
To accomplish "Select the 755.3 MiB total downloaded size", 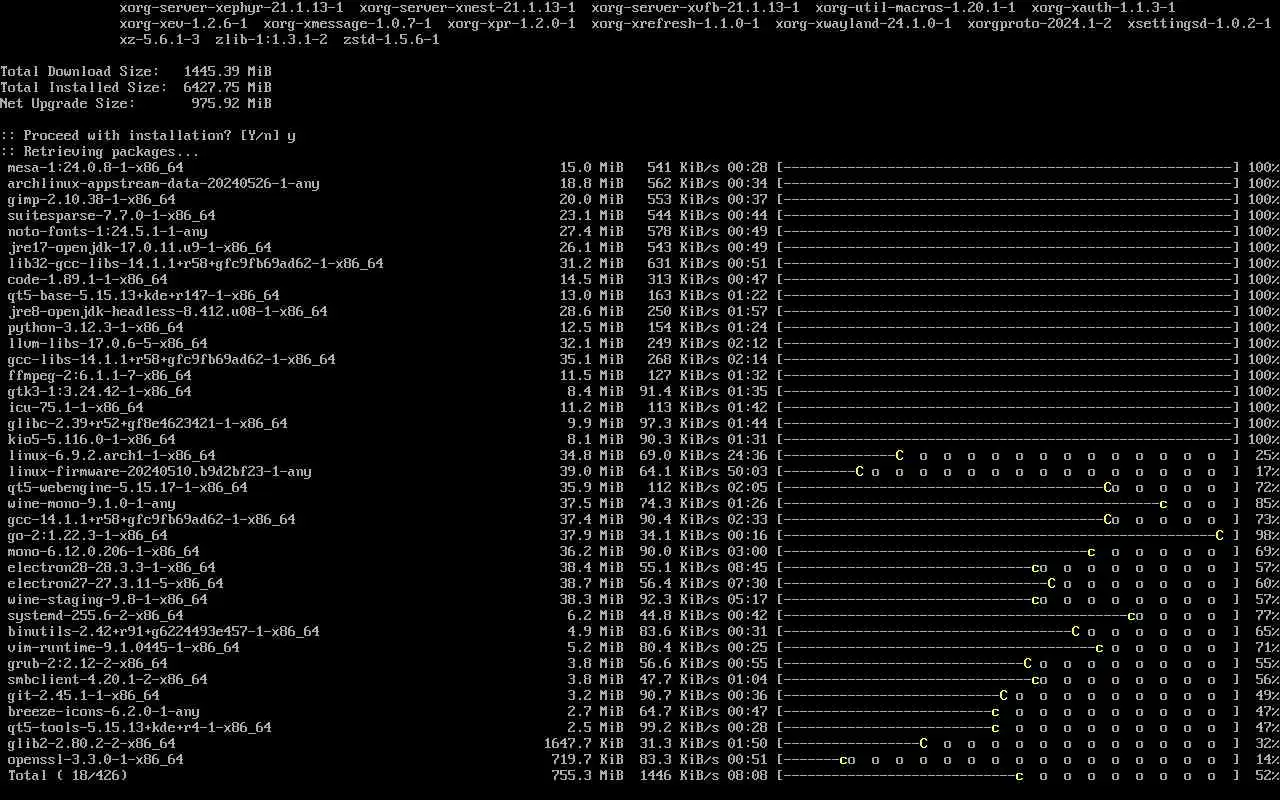I will [587, 776].
